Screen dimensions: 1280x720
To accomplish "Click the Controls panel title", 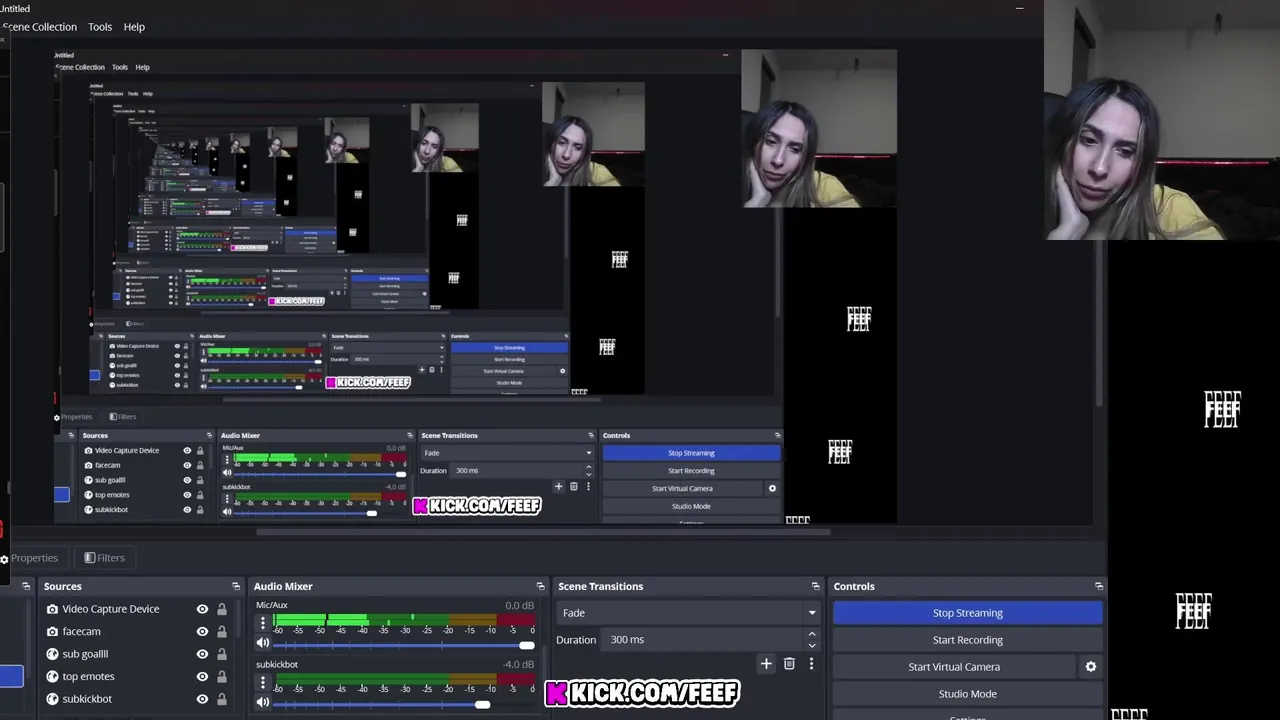I will point(854,586).
